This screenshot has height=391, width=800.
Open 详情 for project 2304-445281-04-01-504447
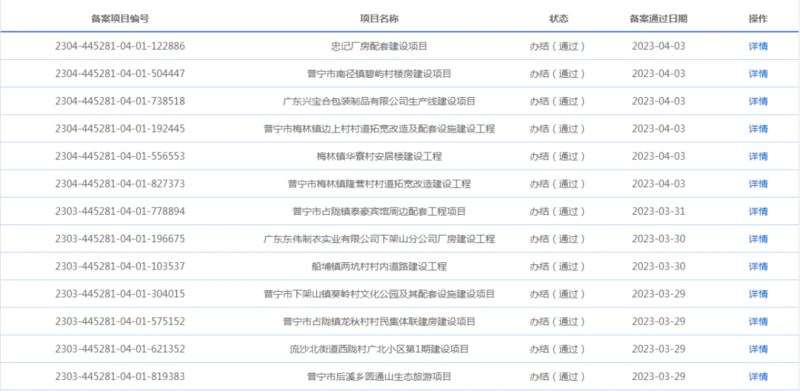tap(758, 74)
